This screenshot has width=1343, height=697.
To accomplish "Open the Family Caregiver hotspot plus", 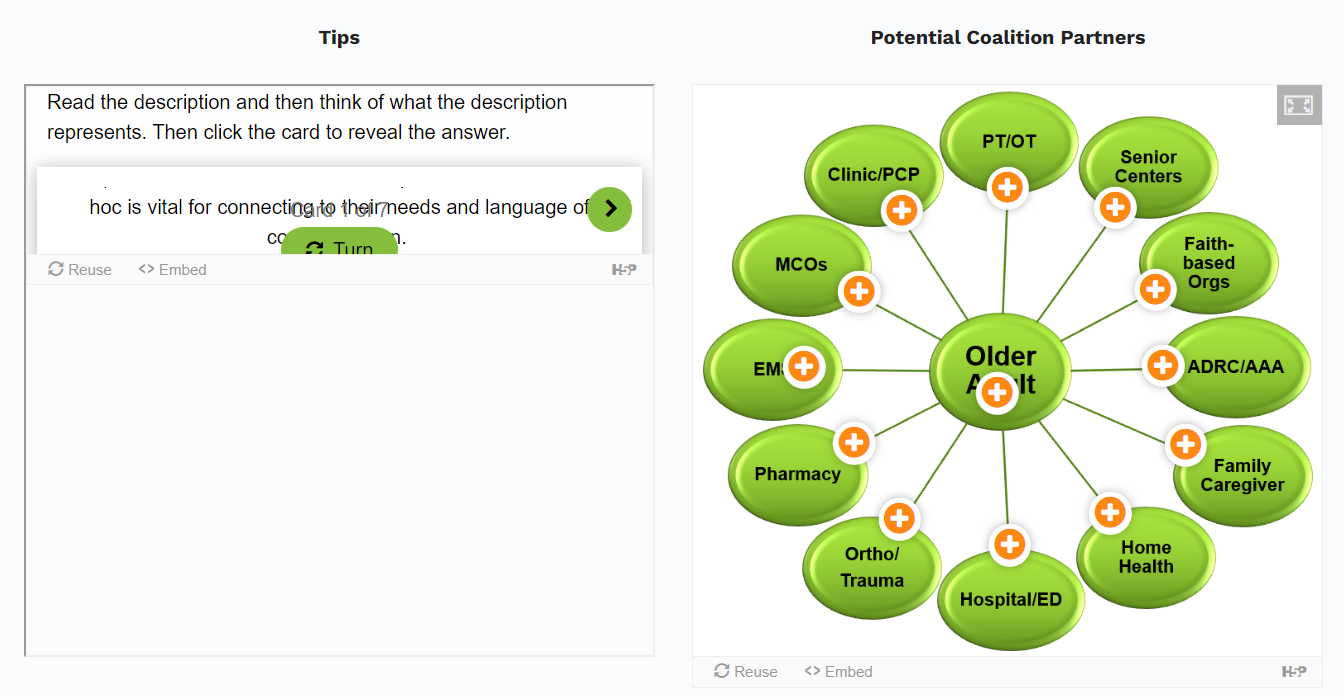I will pyautogui.click(x=1186, y=444).
